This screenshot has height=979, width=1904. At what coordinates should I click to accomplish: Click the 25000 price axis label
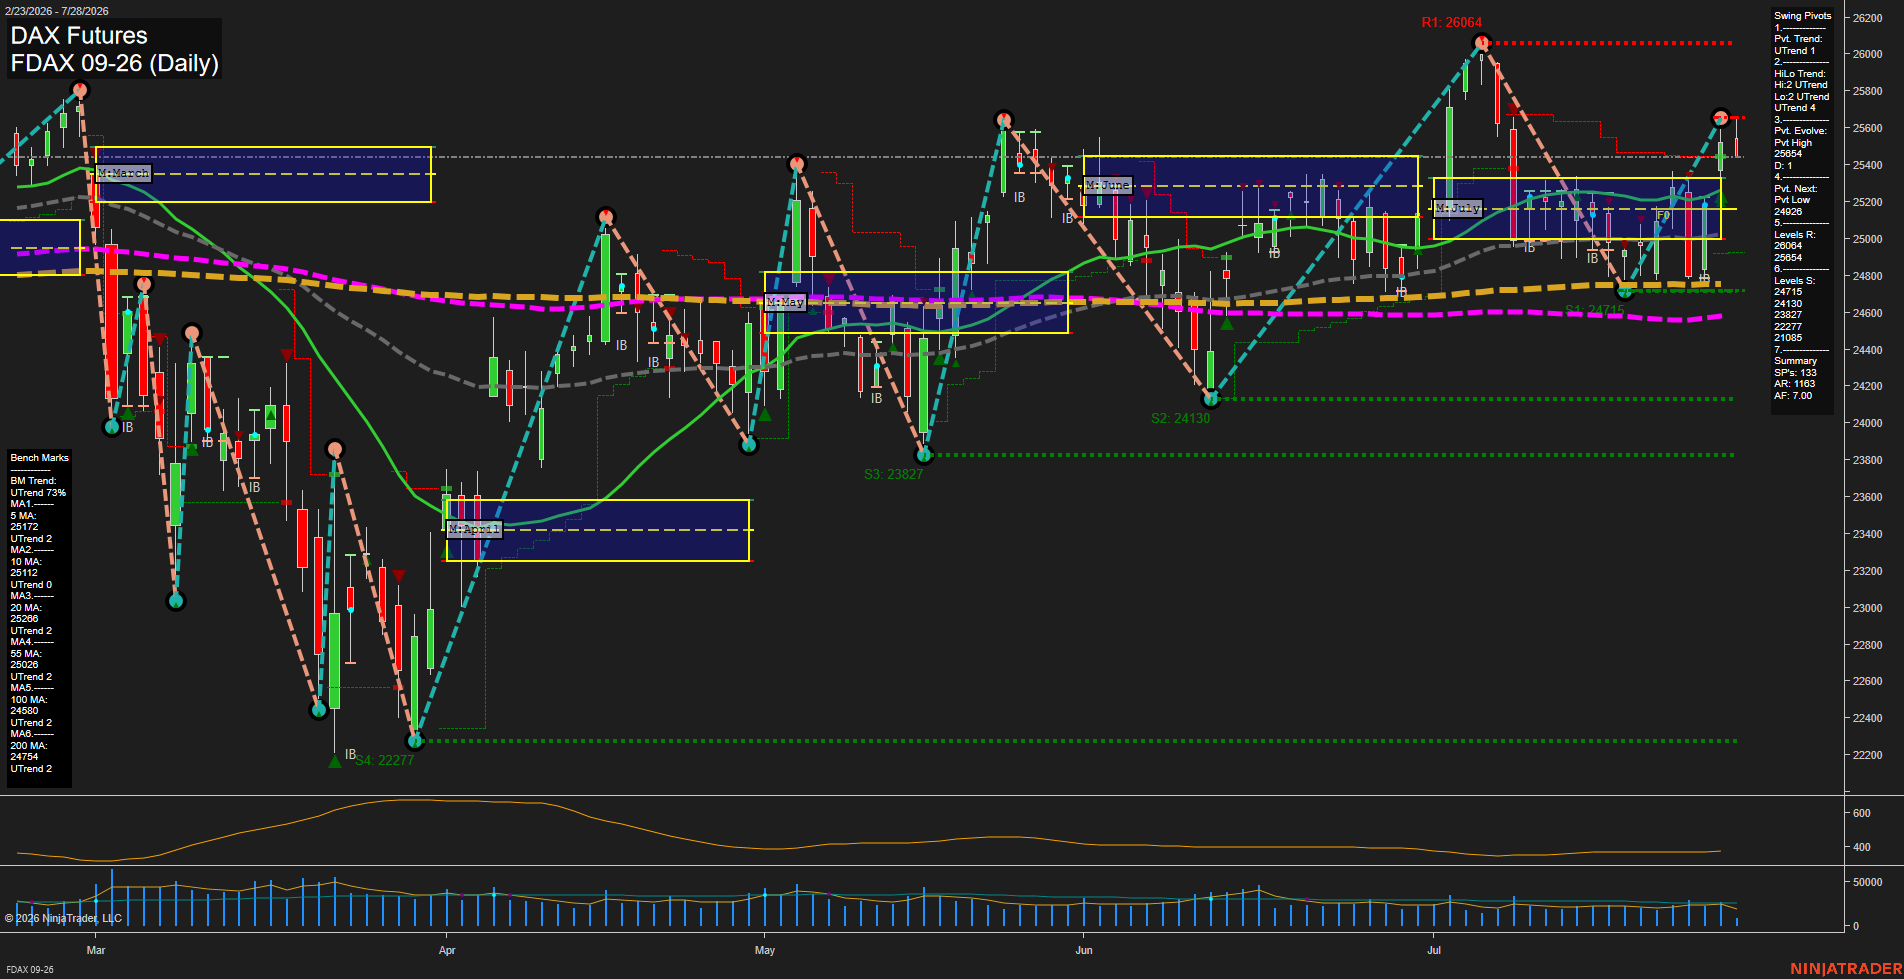pyautogui.click(x=1868, y=239)
